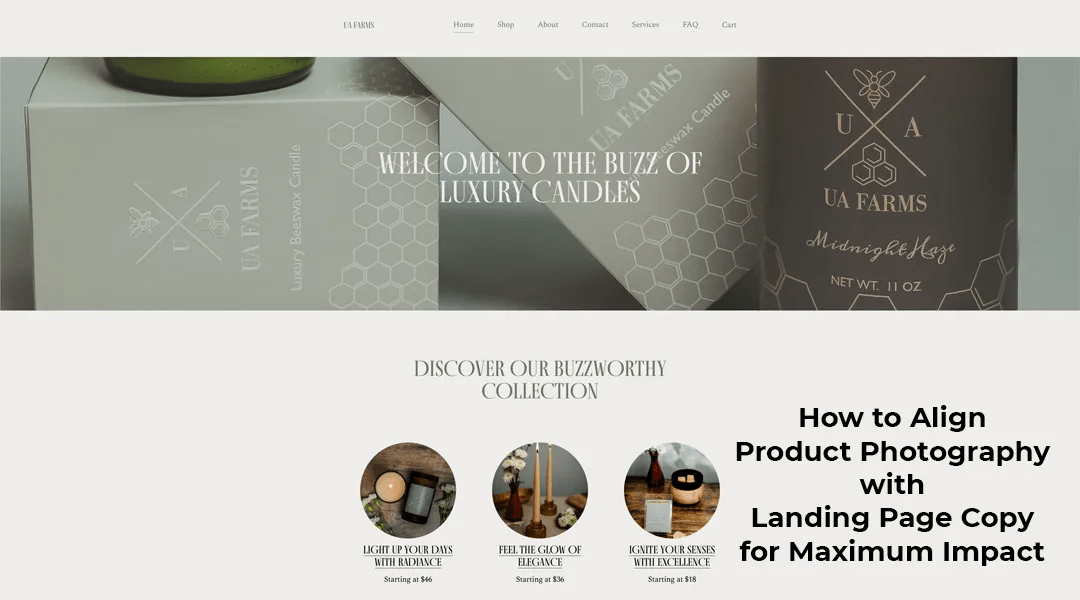Screen dimensions: 1080x600
Task: Click the Welcome to the Buzz hero heading
Action: [540, 178]
